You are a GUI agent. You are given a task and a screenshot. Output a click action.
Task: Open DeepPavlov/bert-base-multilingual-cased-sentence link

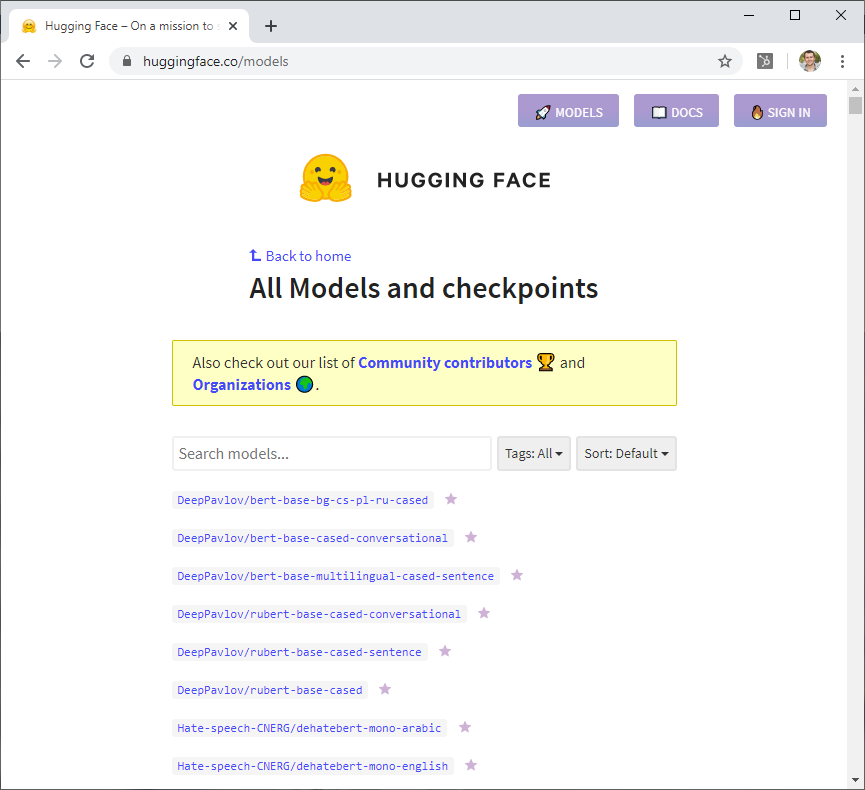(x=335, y=576)
